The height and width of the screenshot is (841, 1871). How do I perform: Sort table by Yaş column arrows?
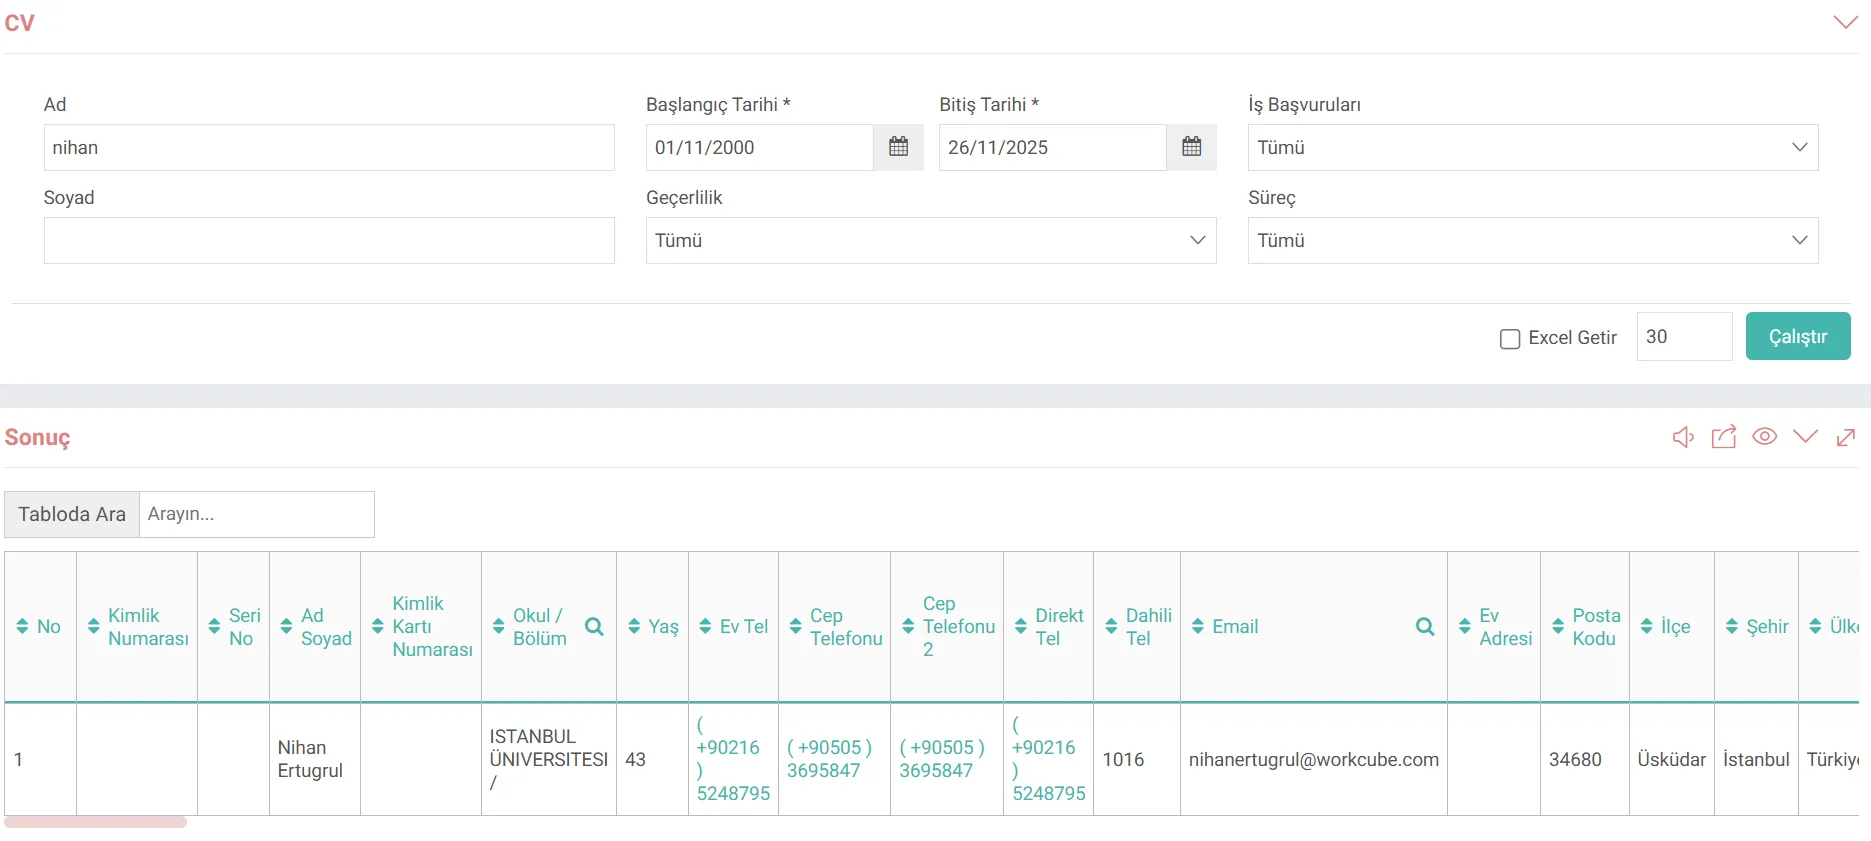click(634, 627)
